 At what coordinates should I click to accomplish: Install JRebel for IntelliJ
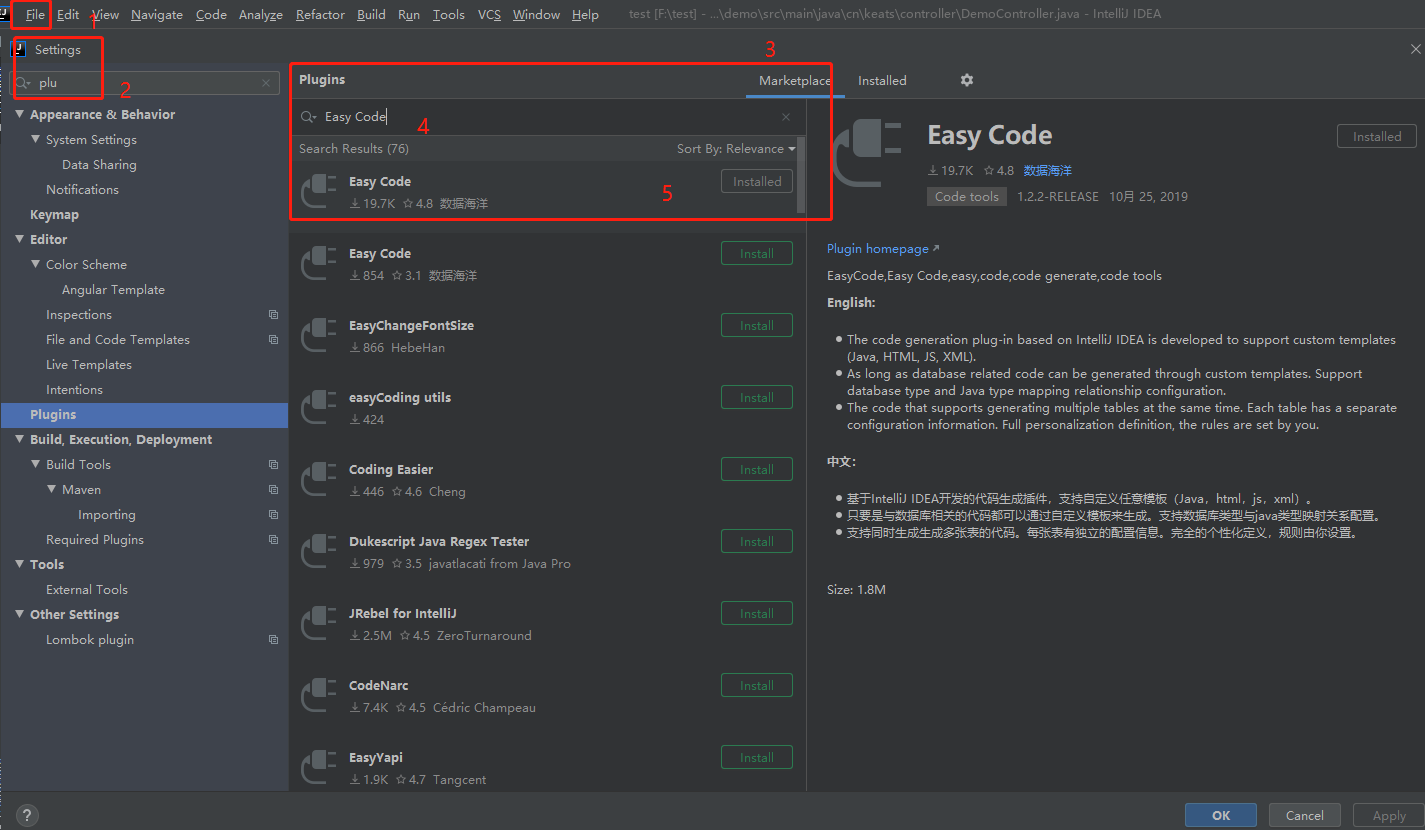pyautogui.click(x=756, y=613)
